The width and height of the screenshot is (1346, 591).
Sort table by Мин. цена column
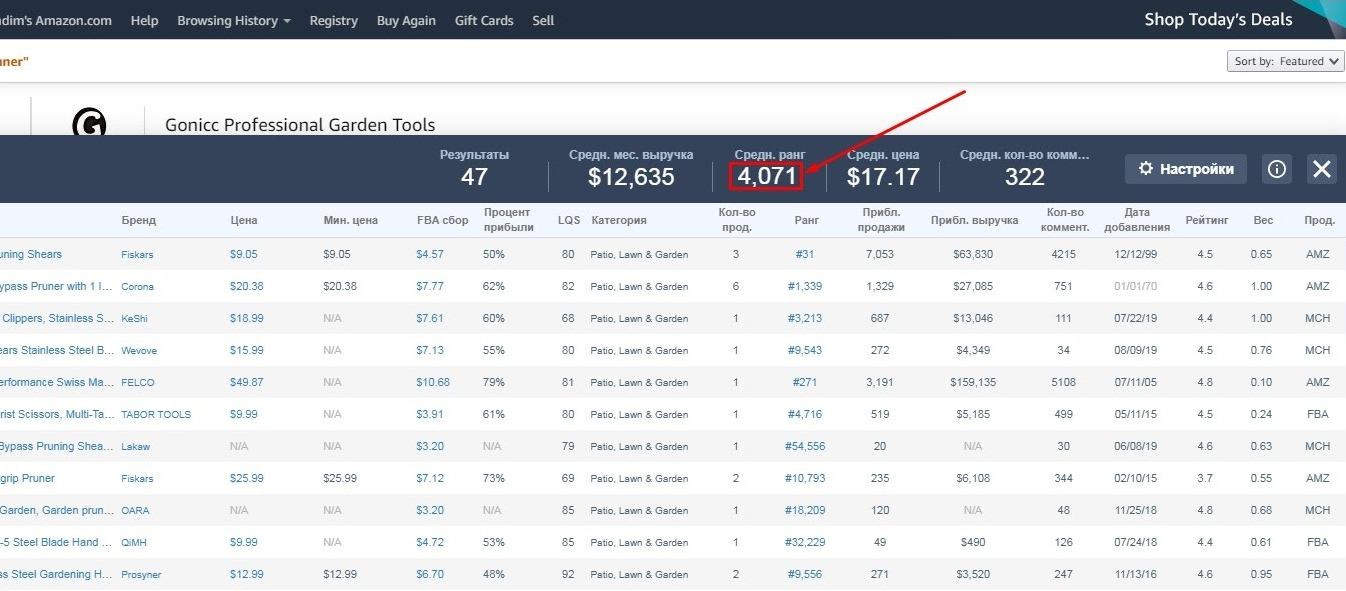click(350, 220)
